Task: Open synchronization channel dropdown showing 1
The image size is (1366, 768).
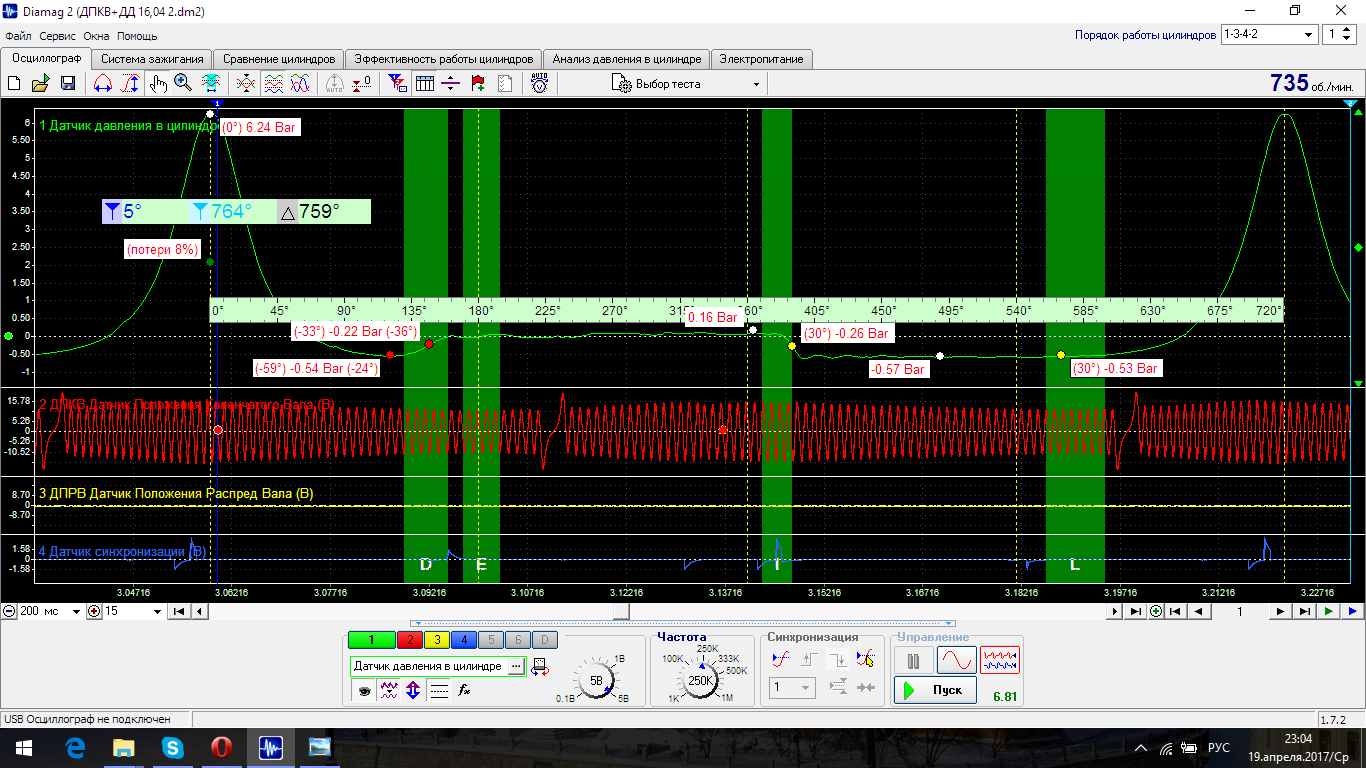Action: (792, 687)
